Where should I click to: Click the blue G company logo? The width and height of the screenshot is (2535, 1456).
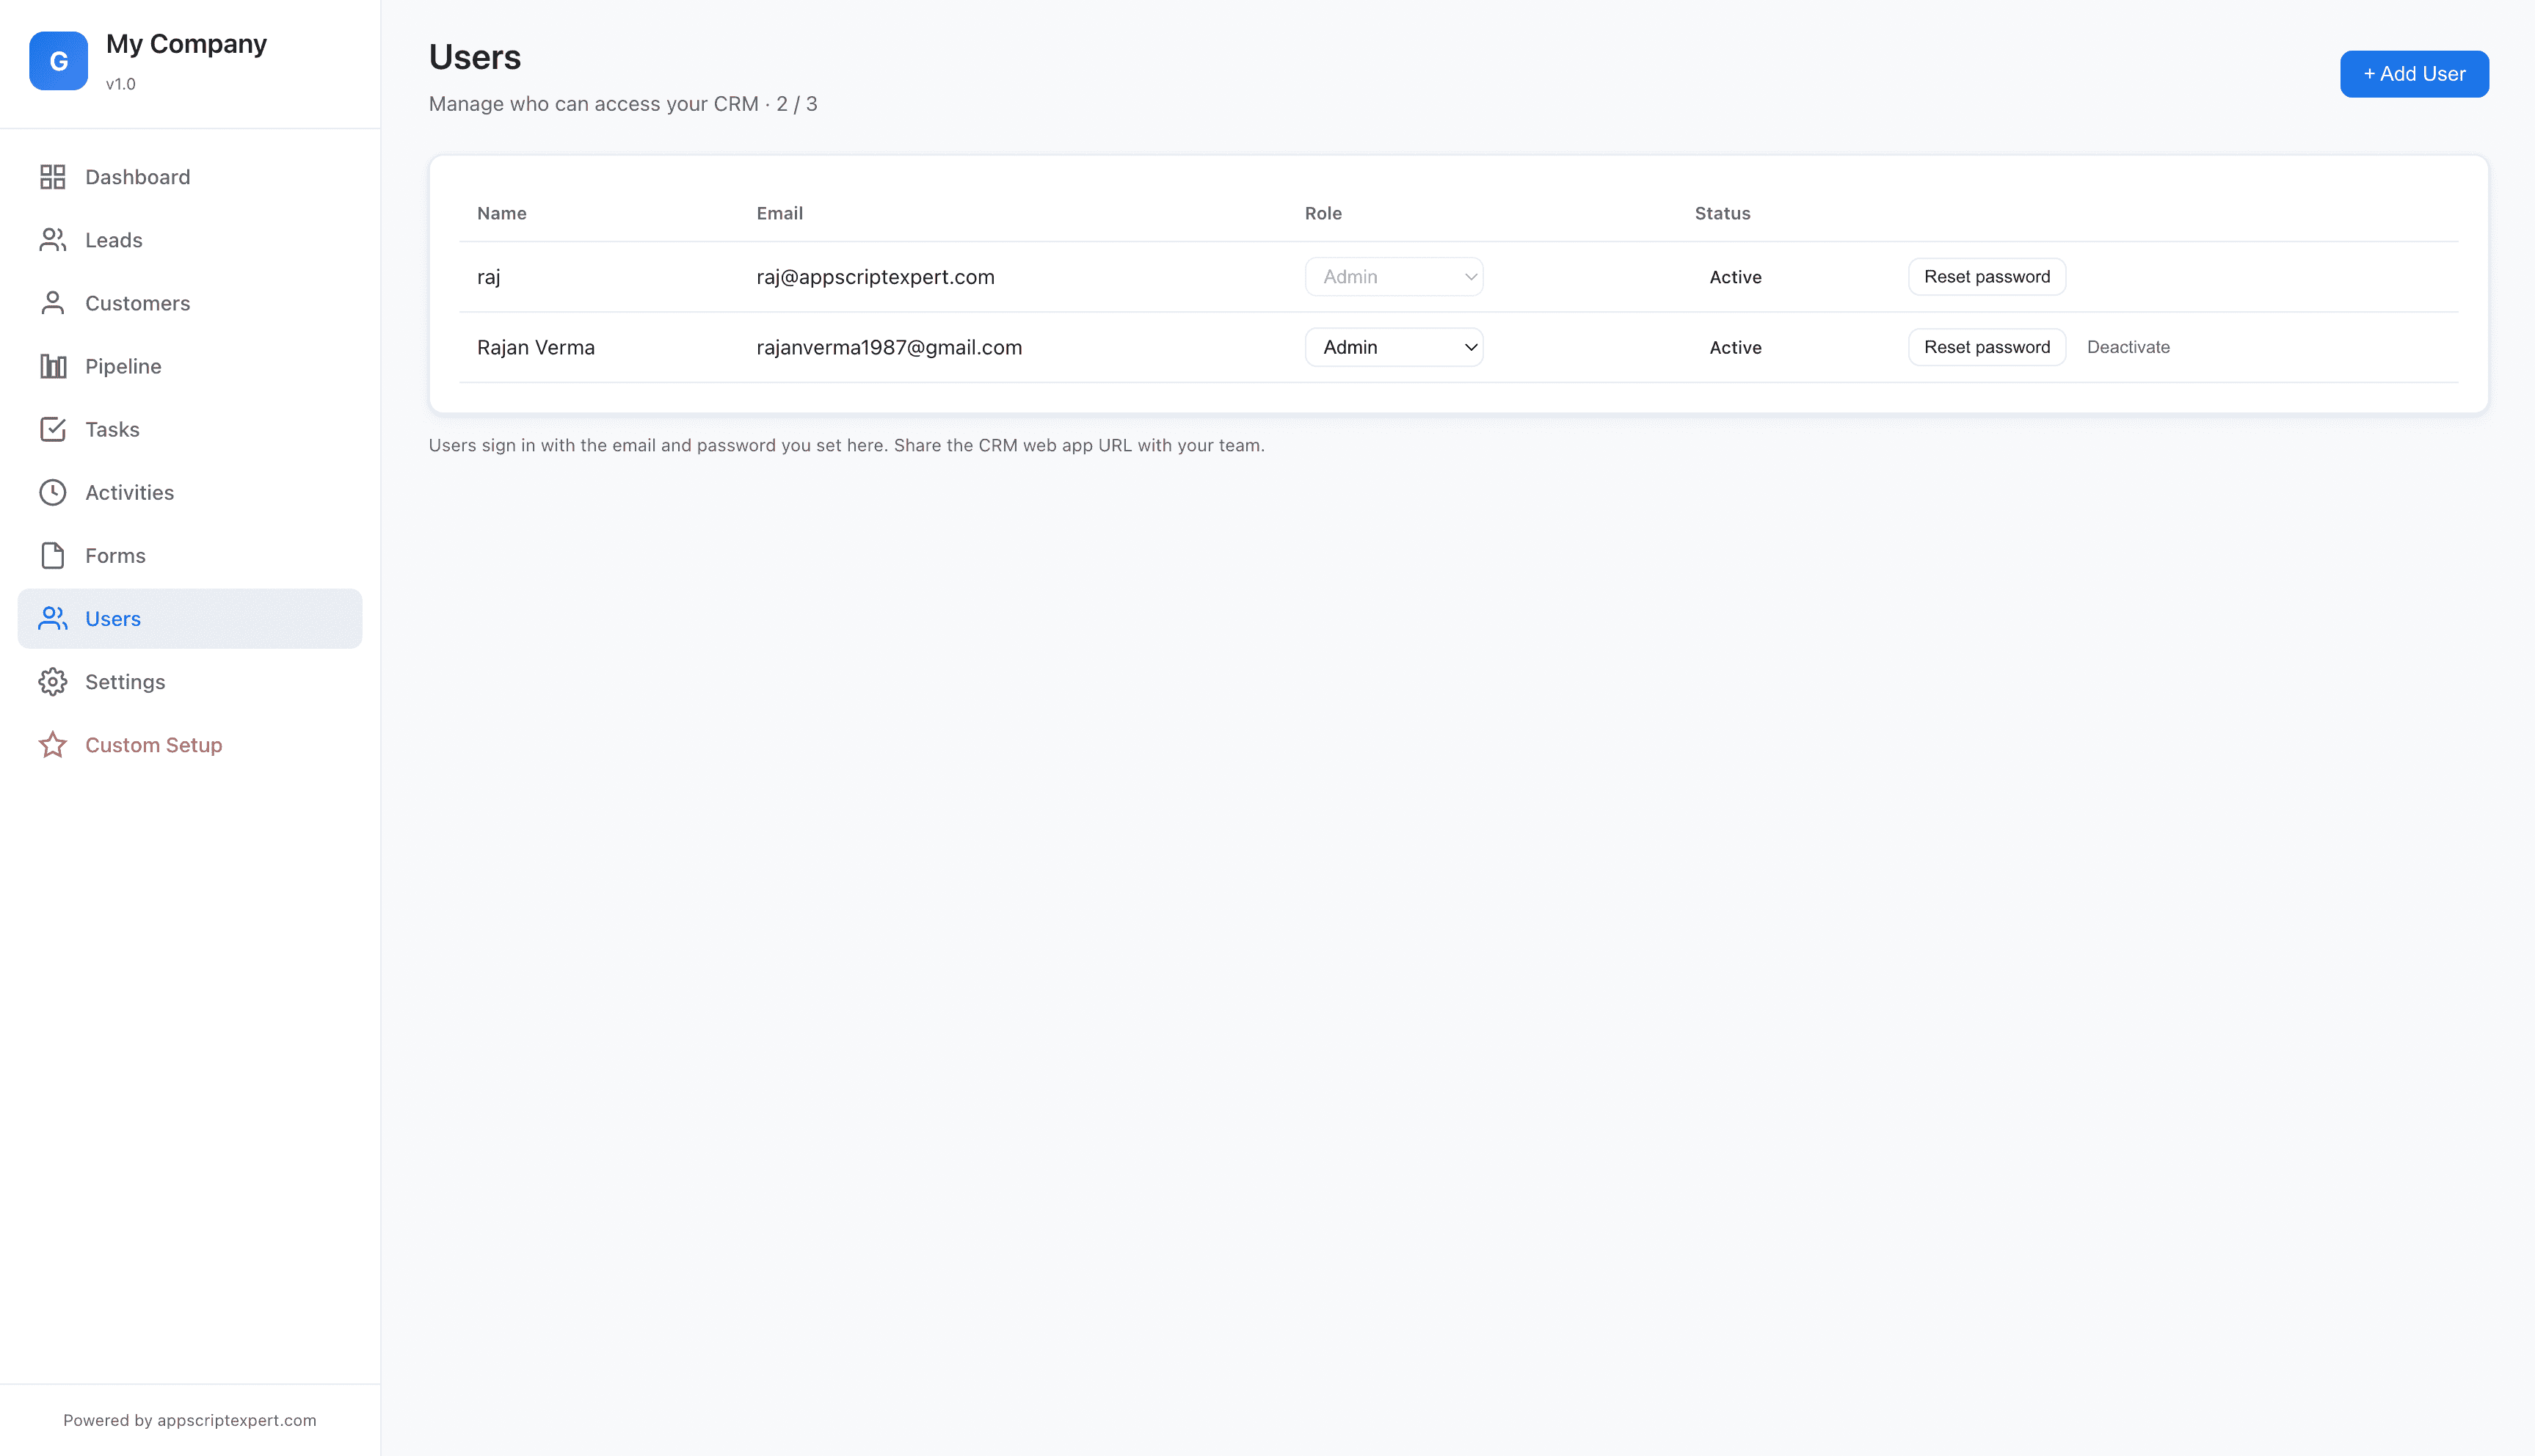(58, 61)
